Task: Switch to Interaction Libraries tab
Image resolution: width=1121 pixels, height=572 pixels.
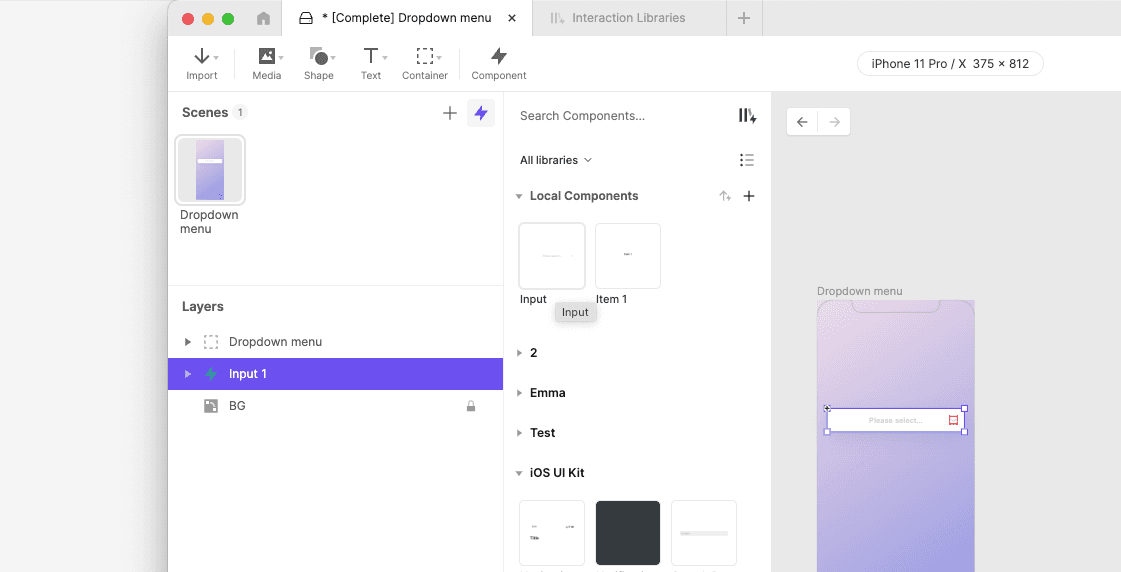Action: coord(618,18)
